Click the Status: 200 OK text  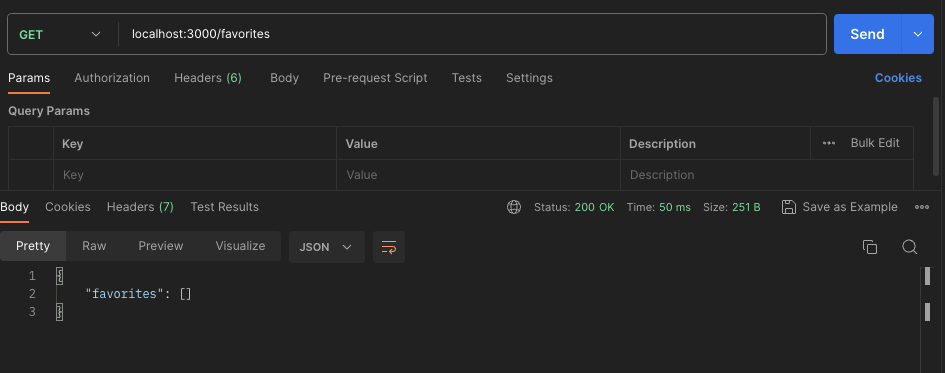[x=574, y=207]
